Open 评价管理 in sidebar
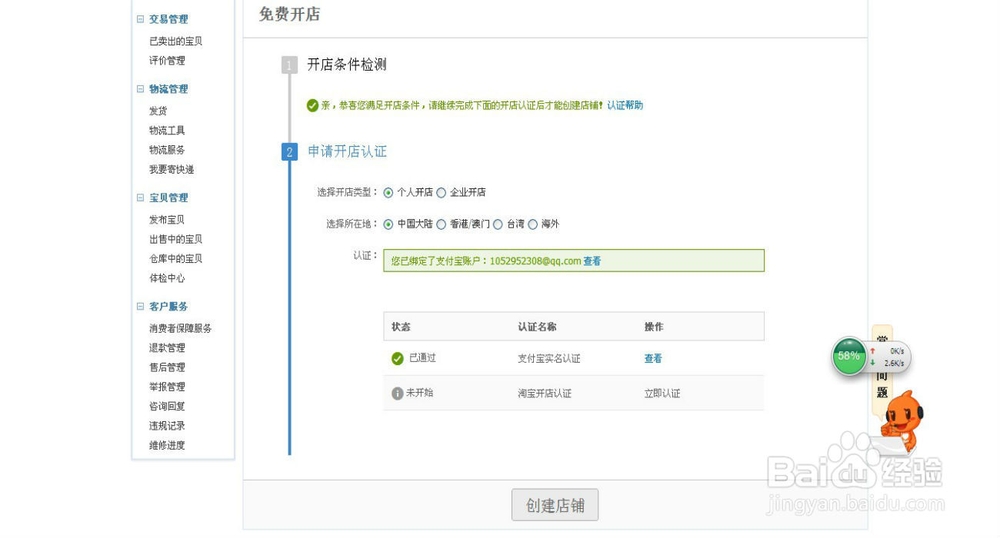Screen dimensions: 1000x538 pyautogui.click(x=167, y=61)
